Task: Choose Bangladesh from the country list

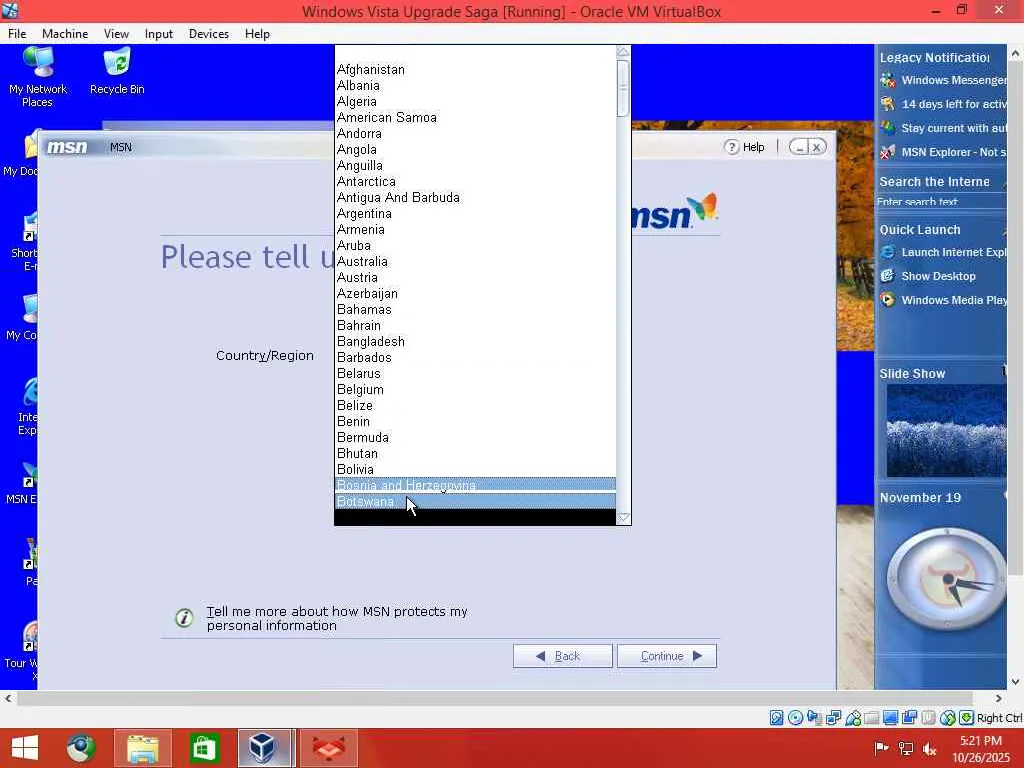Action: [x=475, y=342]
